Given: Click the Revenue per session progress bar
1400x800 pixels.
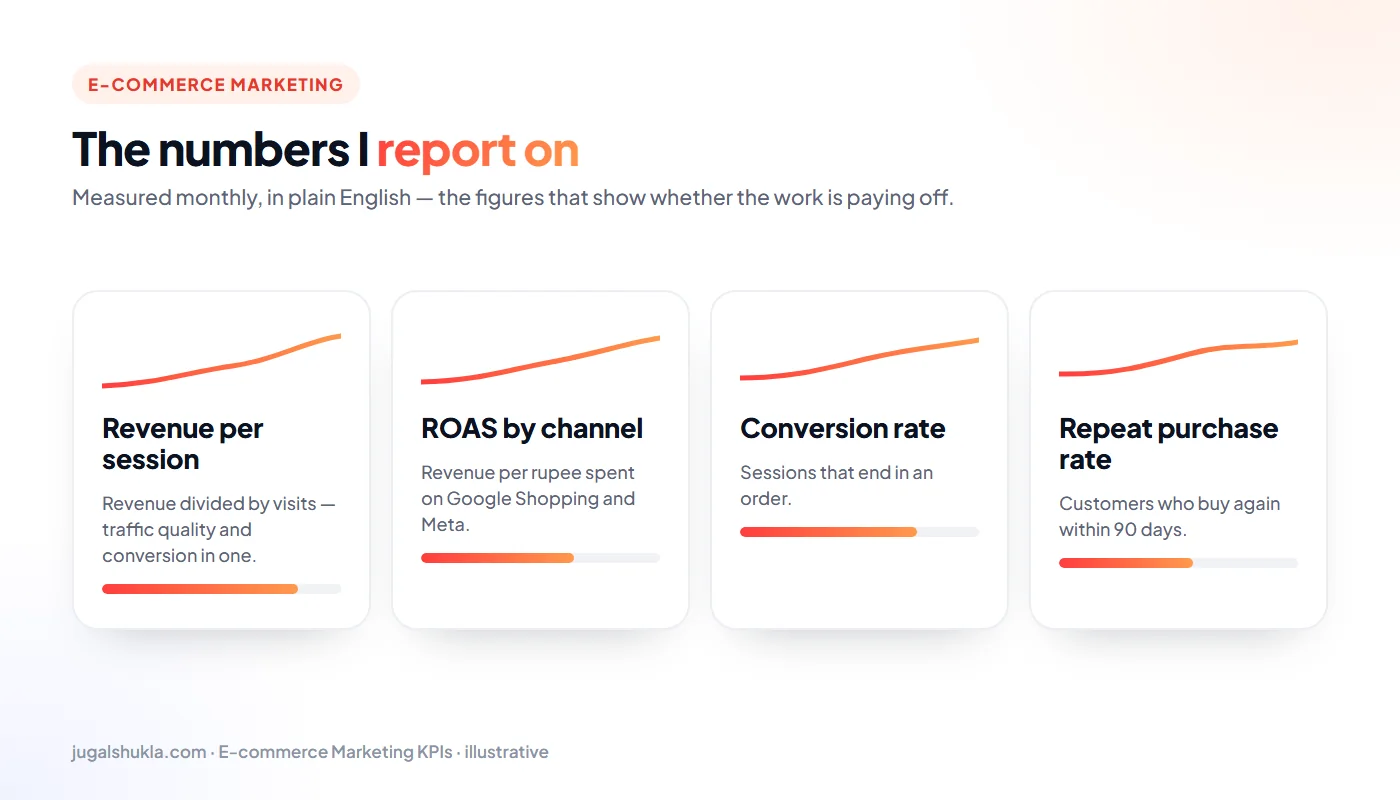Looking at the screenshot, I should tap(221, 589).
